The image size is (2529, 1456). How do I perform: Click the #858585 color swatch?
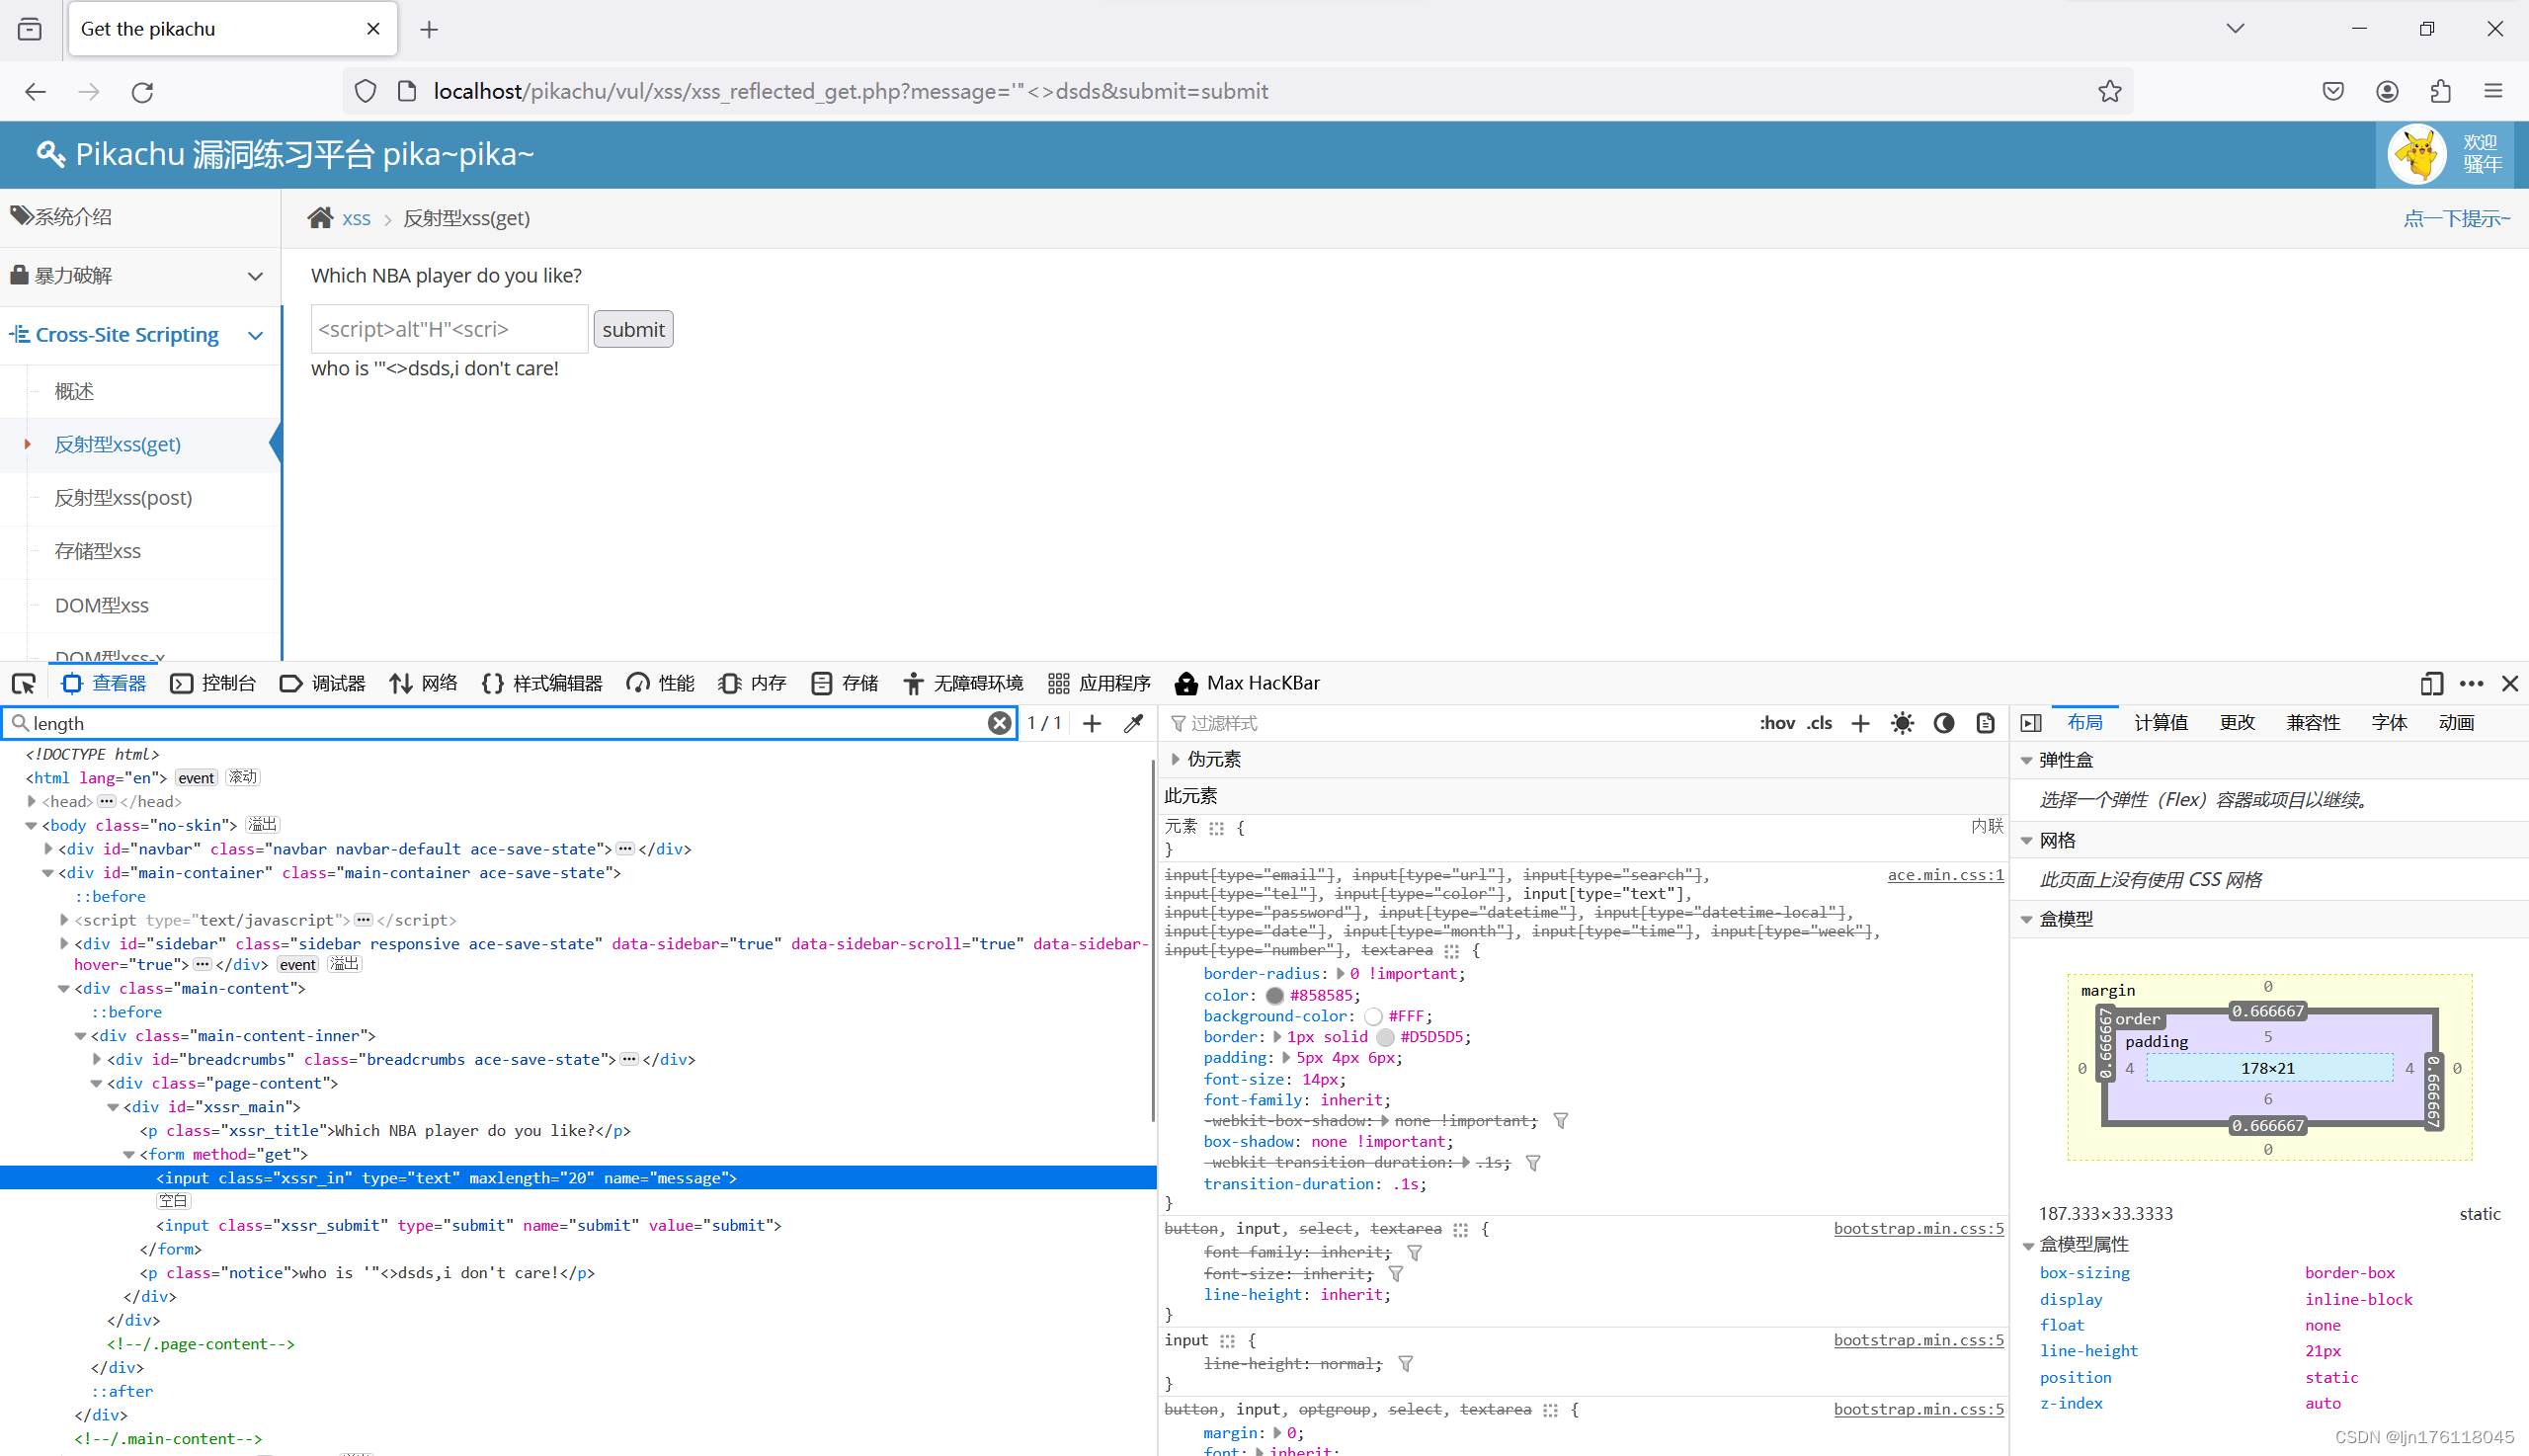pyautogui.click(x=1274, y=995)
